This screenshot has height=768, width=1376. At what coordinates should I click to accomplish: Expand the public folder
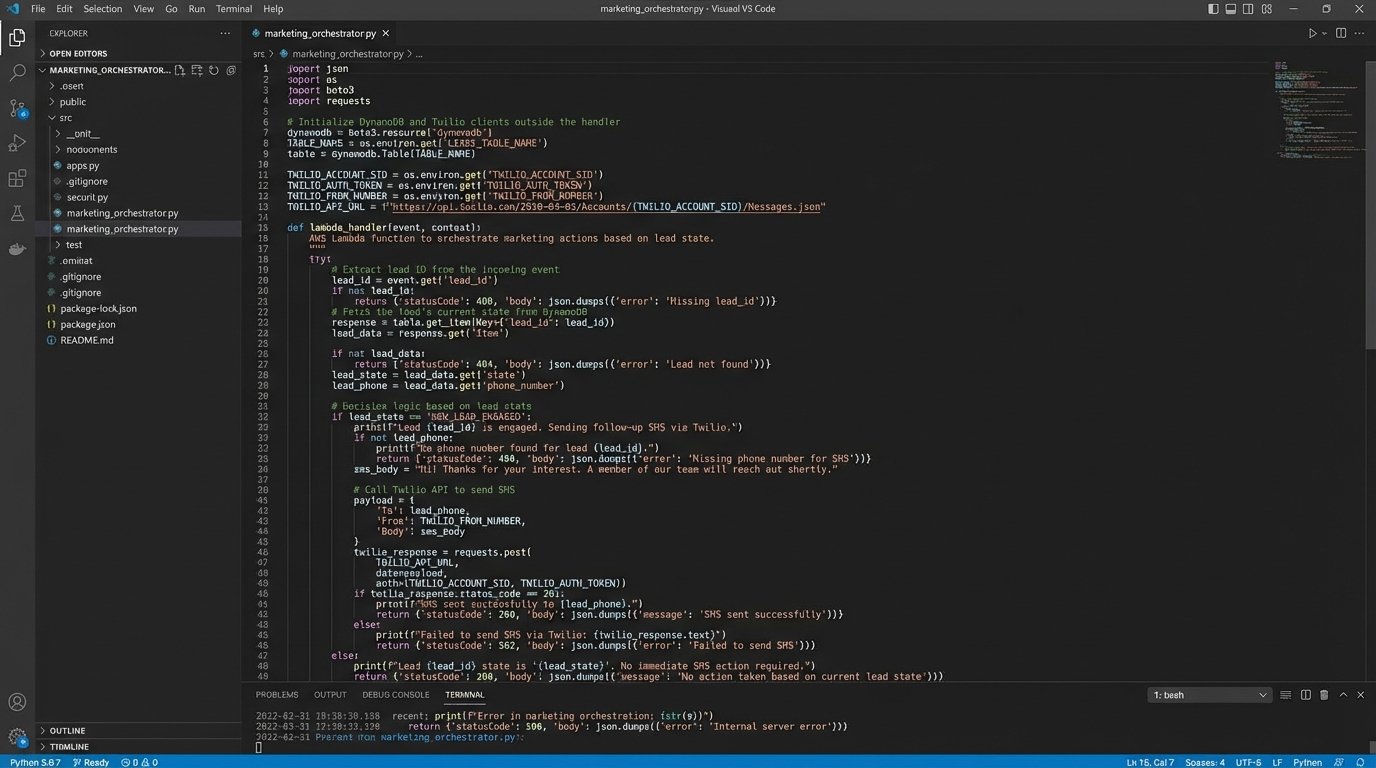(x=72, y=102)
